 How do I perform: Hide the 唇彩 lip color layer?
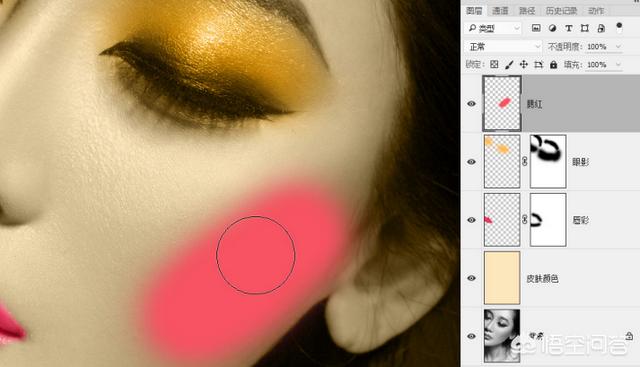click(x=471, y=220)
